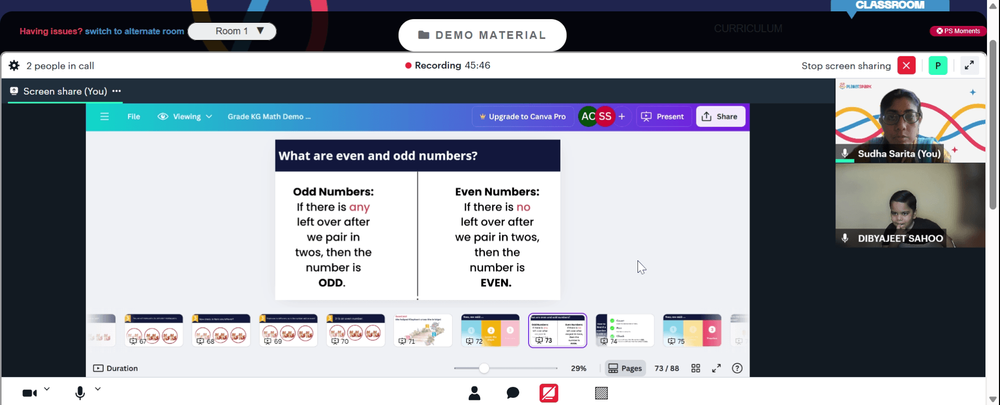Expand camera options chevron
This screenshot has width=1000, height=405.
(47, 389)
